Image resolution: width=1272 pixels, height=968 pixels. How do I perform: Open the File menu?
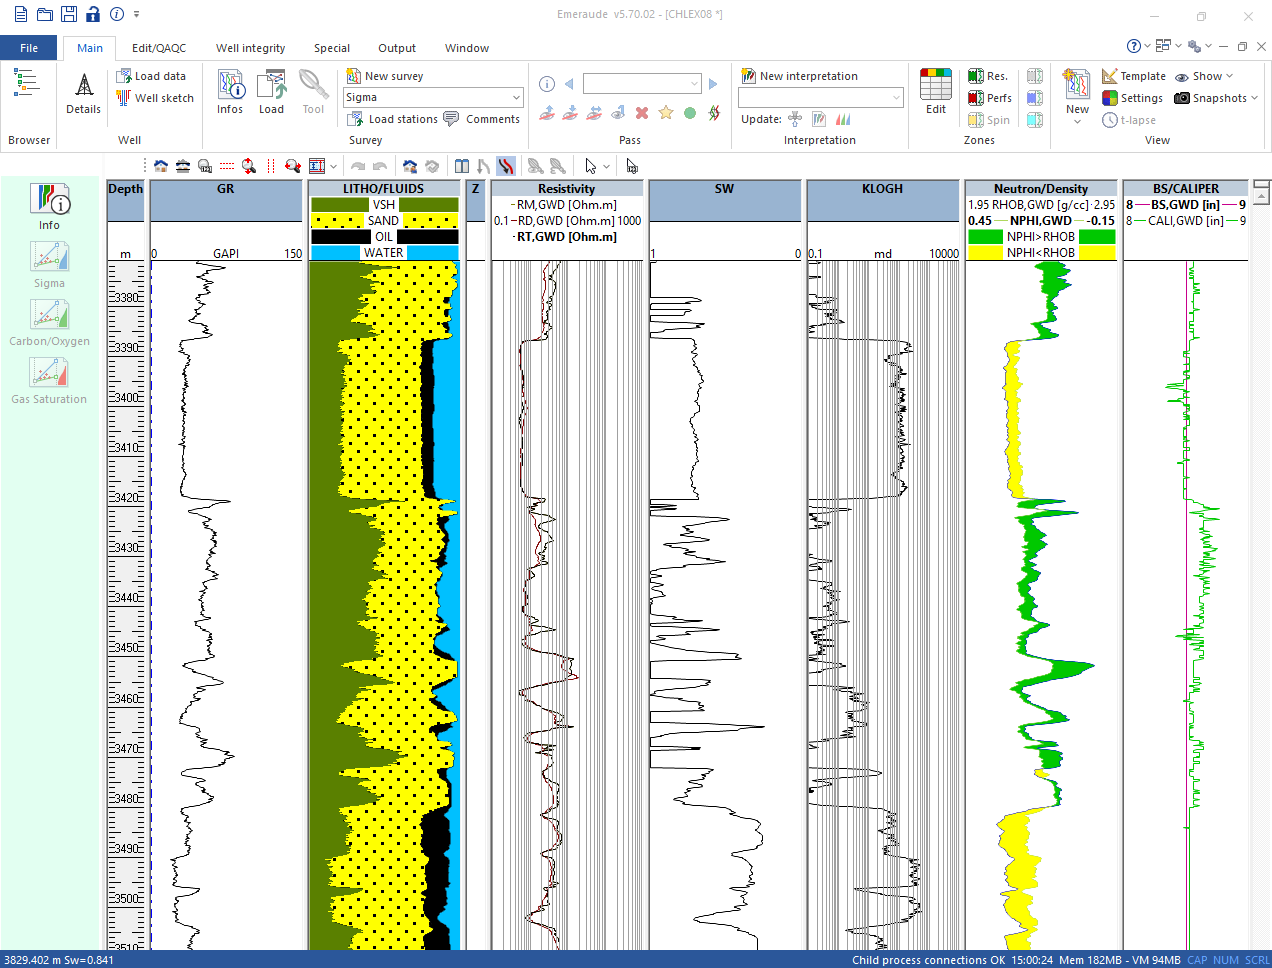click(29, 48)
